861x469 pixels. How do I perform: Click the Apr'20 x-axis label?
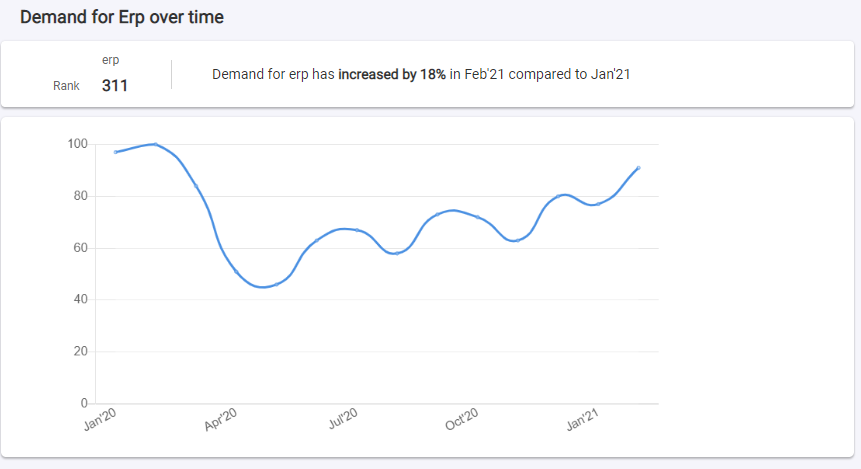tap(220, 422)
